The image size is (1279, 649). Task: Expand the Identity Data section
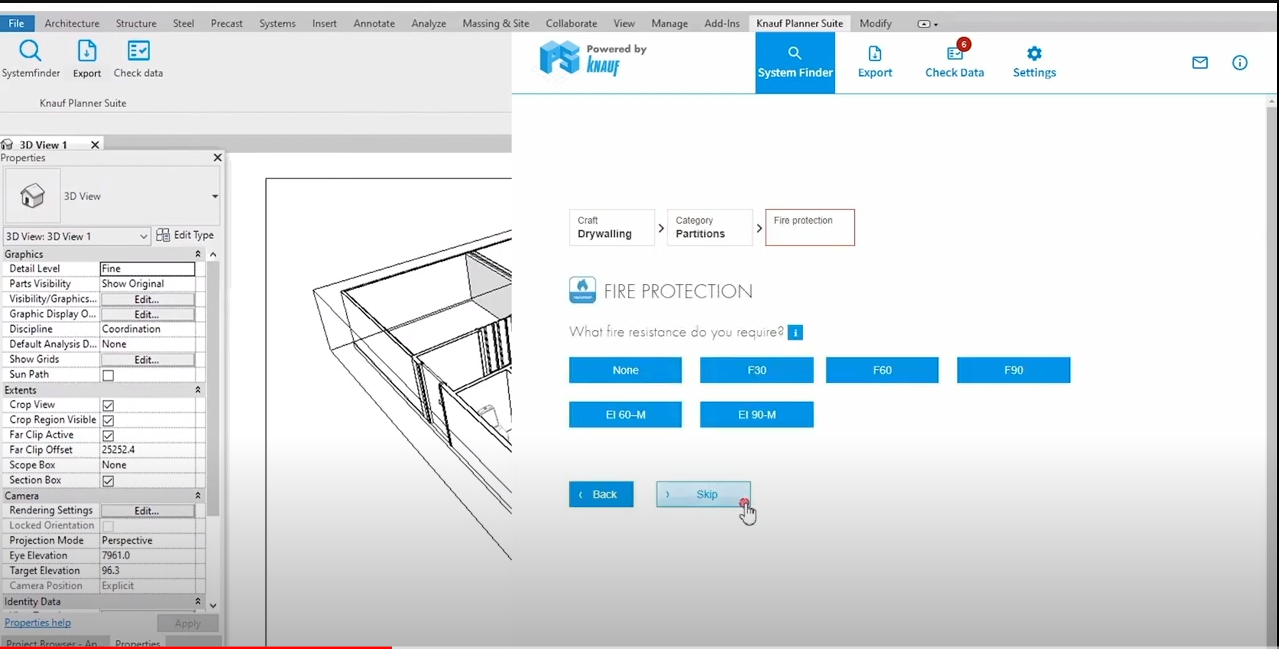pos(198,602)
